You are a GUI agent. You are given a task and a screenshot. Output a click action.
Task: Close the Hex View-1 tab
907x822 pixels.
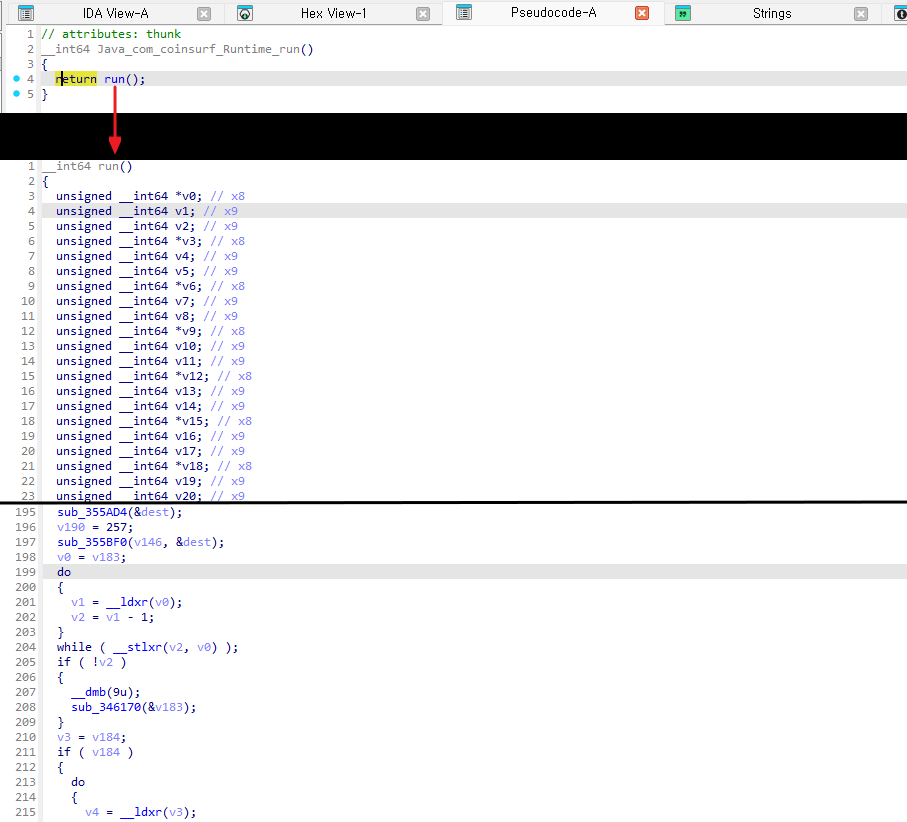[x=423, y=14]
